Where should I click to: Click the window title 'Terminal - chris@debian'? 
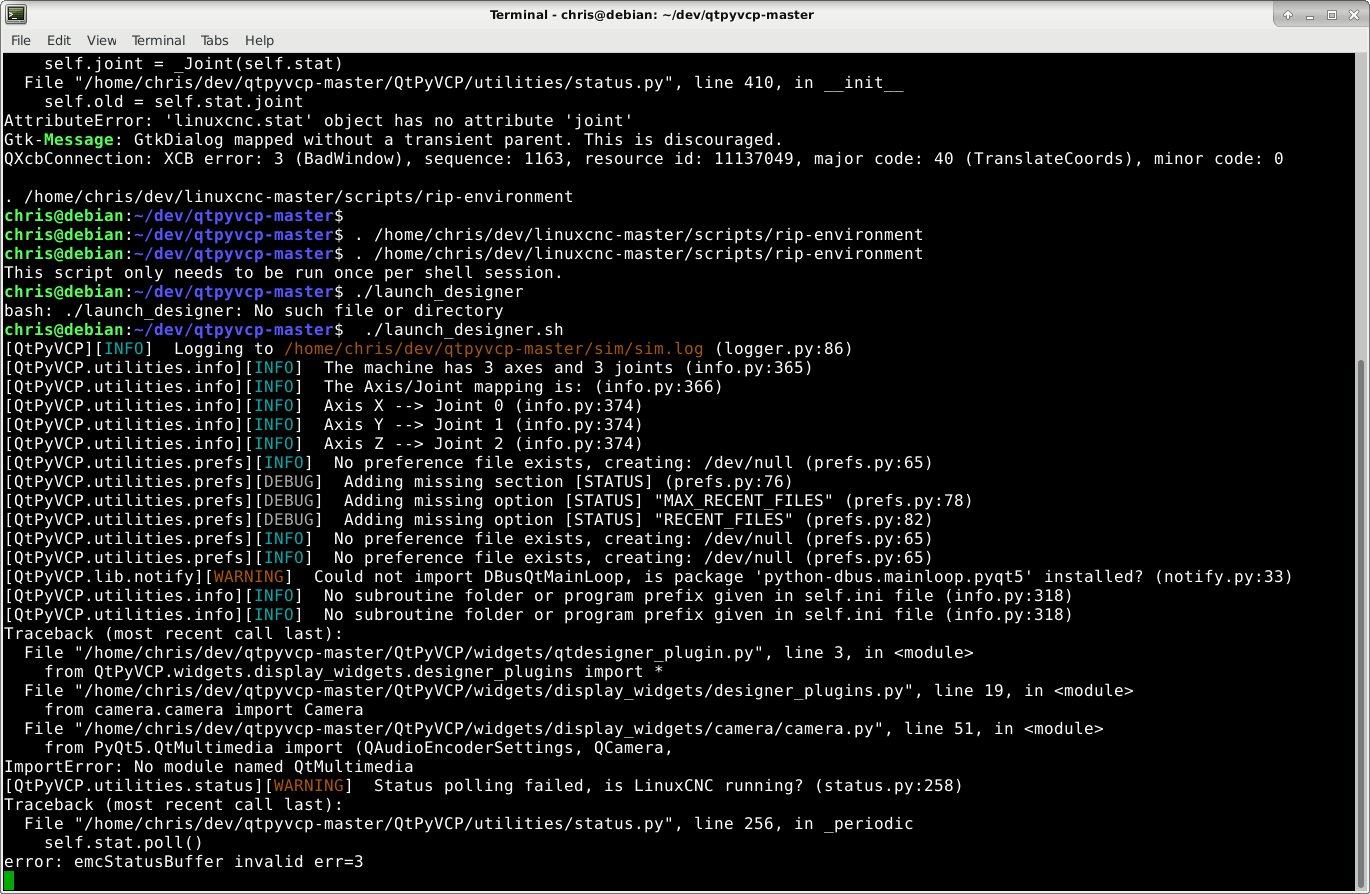click(x=652, y=14)
